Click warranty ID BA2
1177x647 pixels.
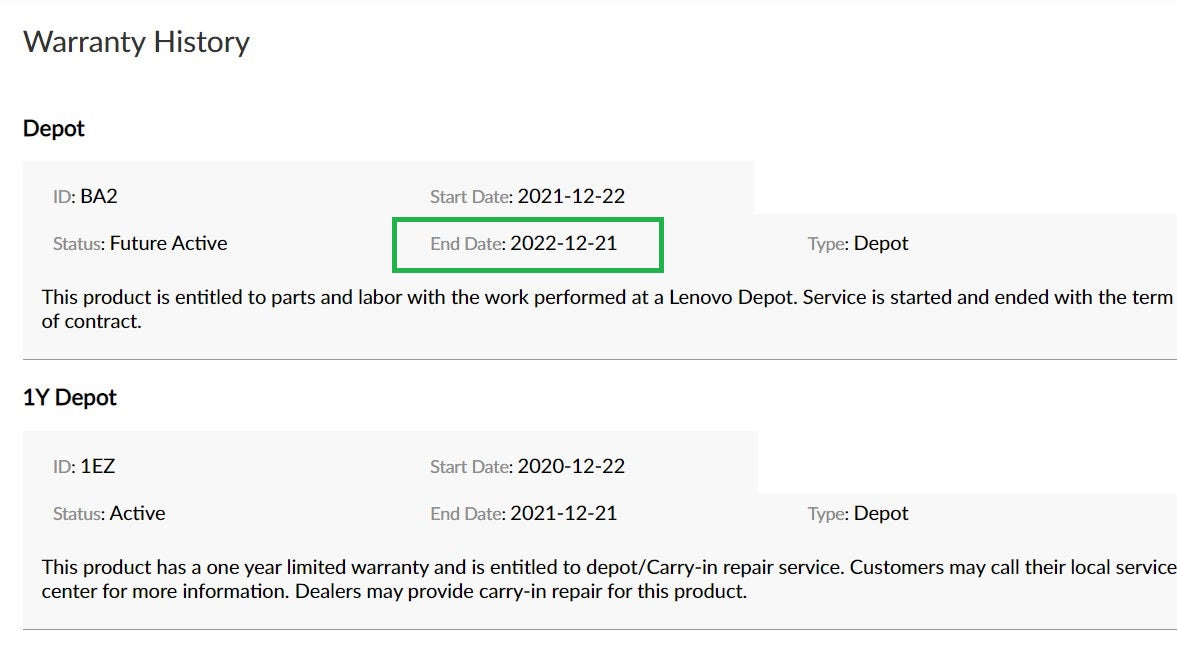tap(98, 197)
